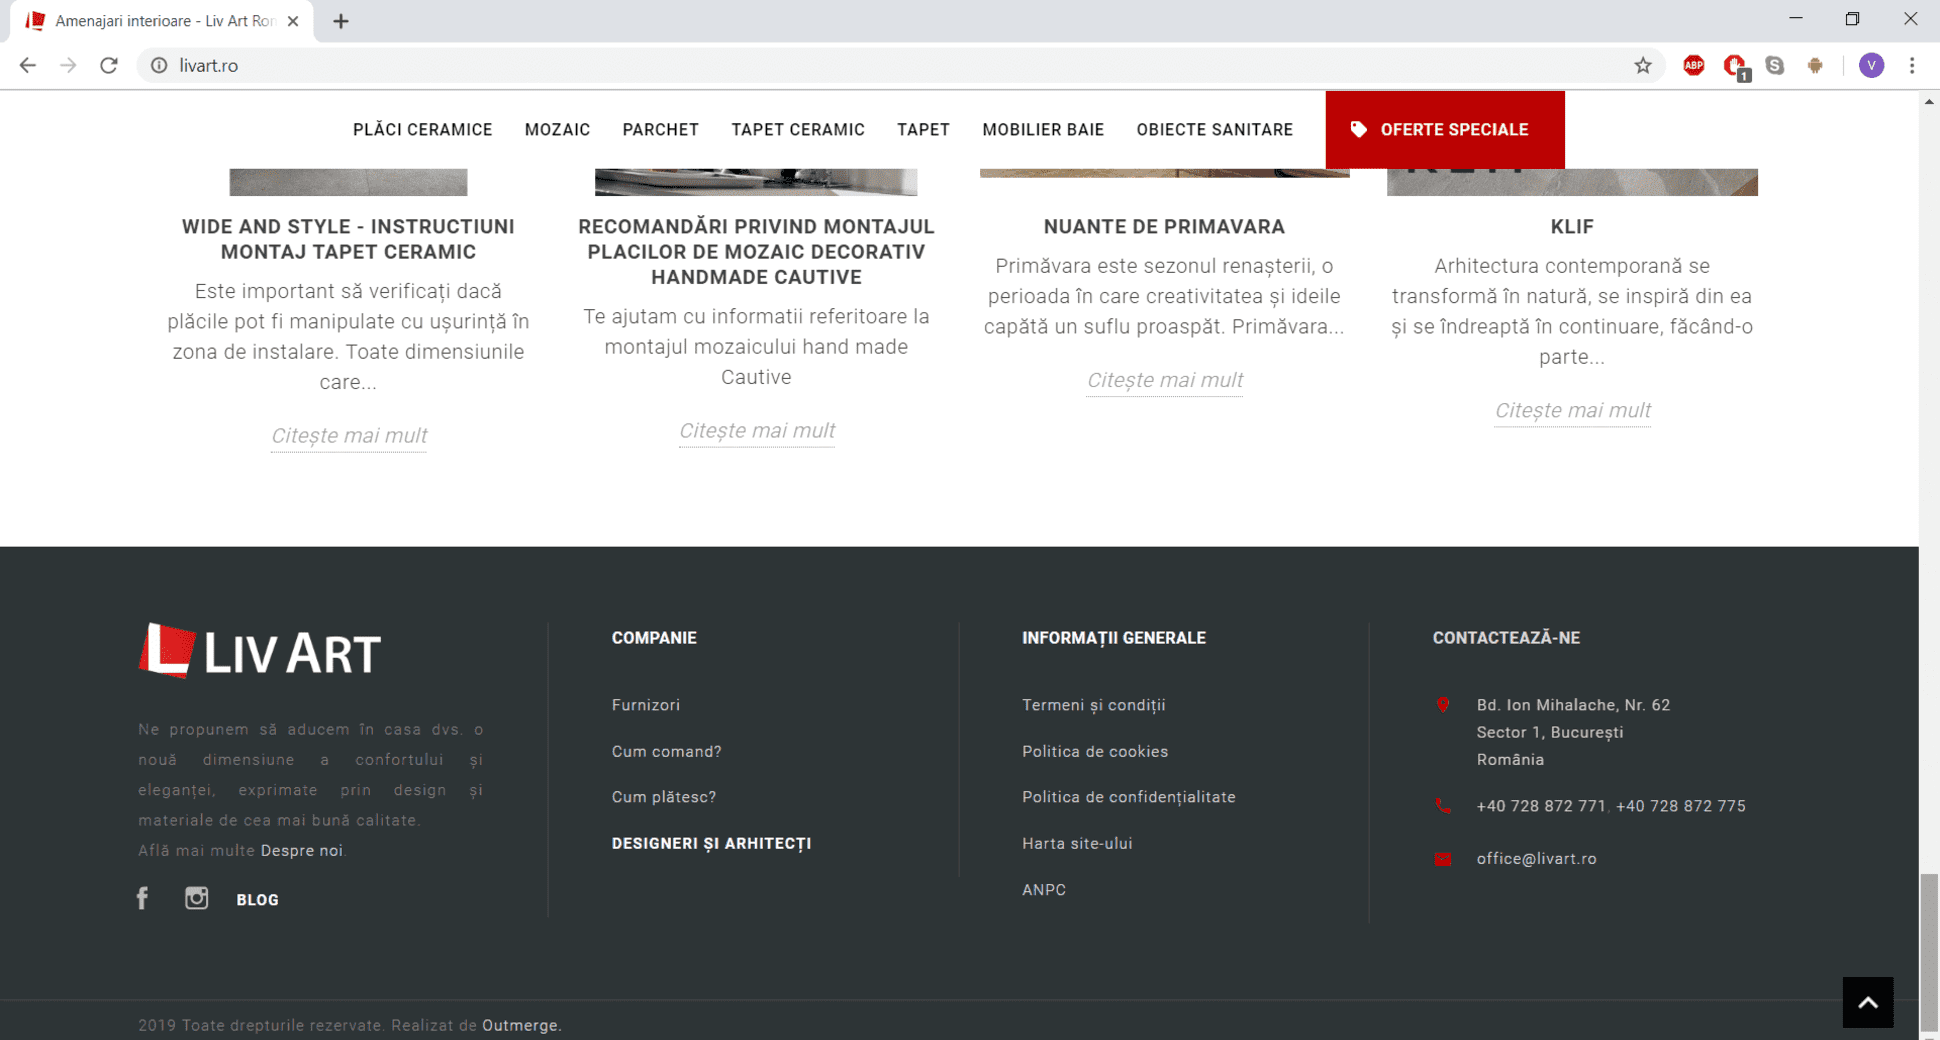Image resolution: width=1940 pixels, height=1040 pixels.
Task: Click the office@livart.ro email link
Action: pos(1536,858)
